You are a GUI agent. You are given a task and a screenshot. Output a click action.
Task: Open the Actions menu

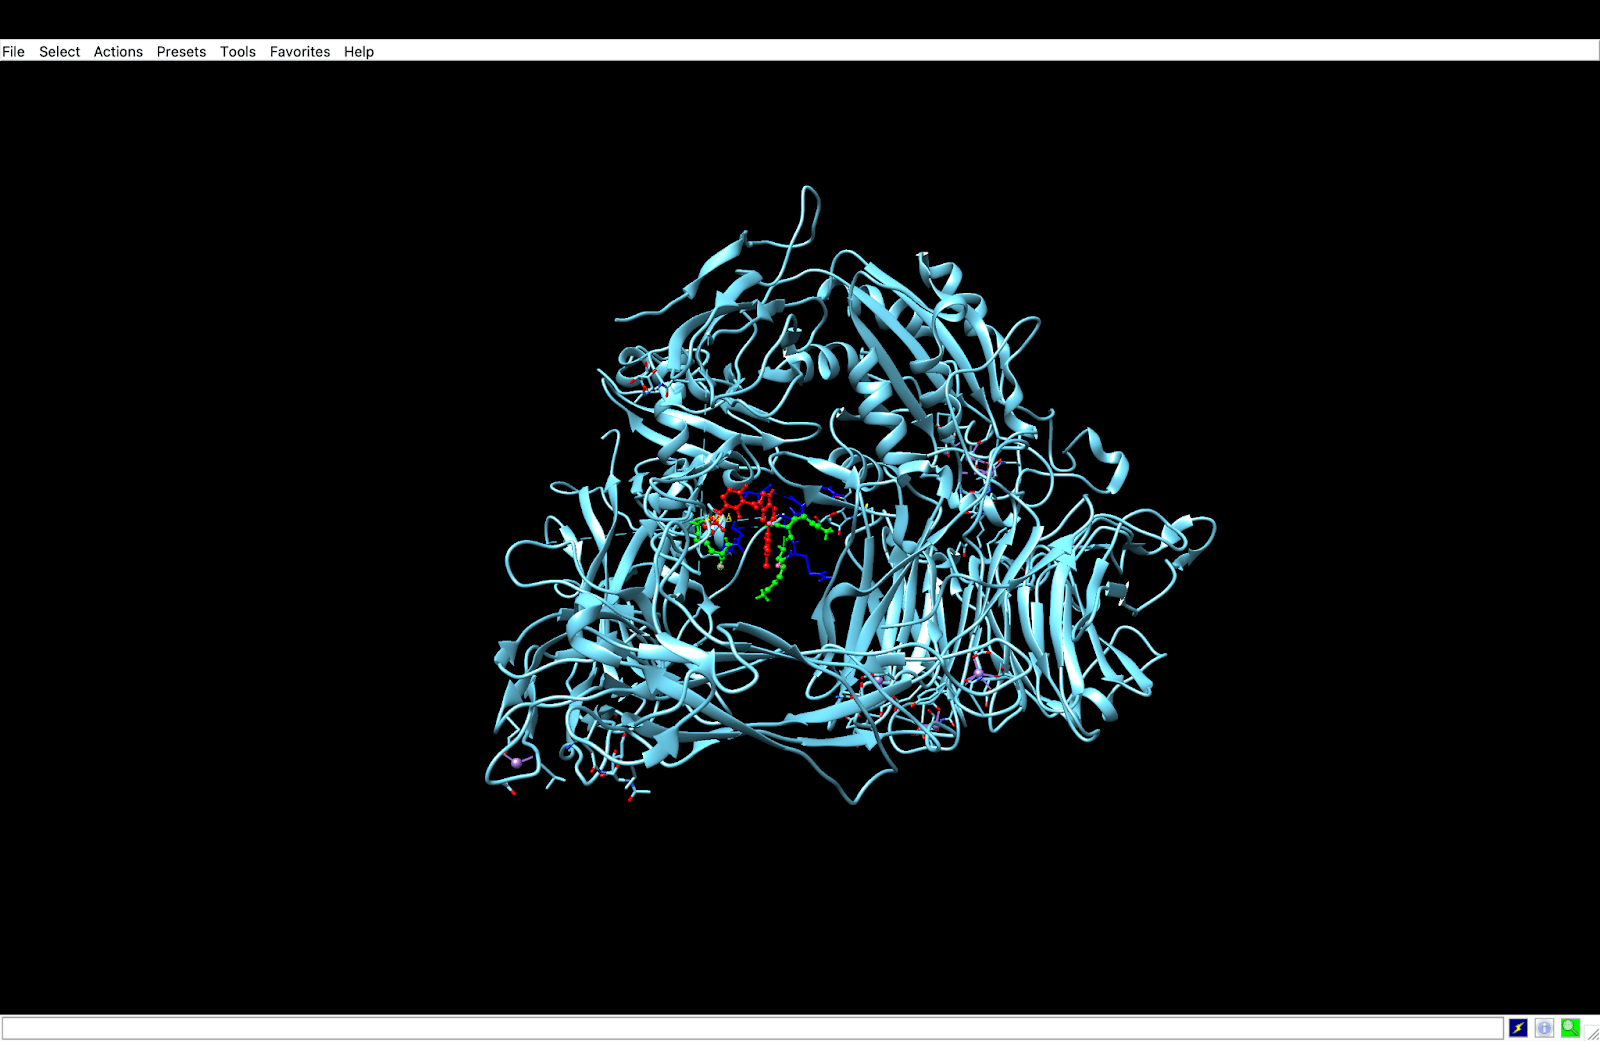118,52
